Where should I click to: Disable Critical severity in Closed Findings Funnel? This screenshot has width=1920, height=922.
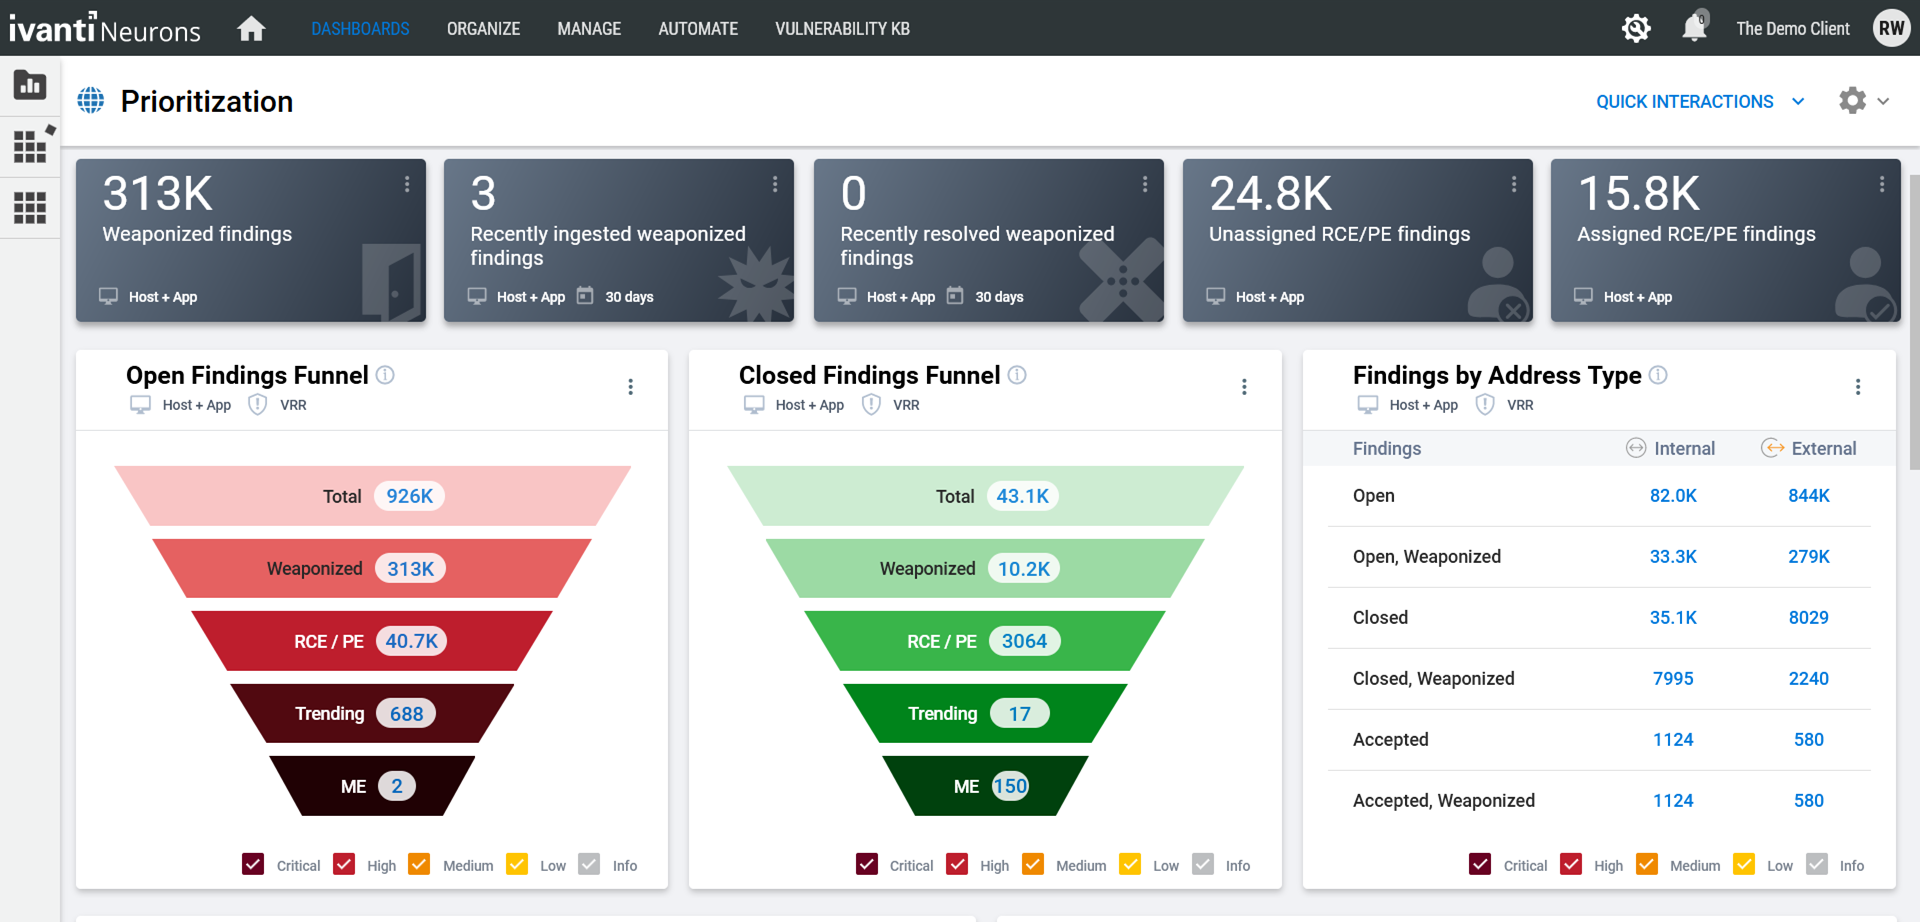pos(866,863)
